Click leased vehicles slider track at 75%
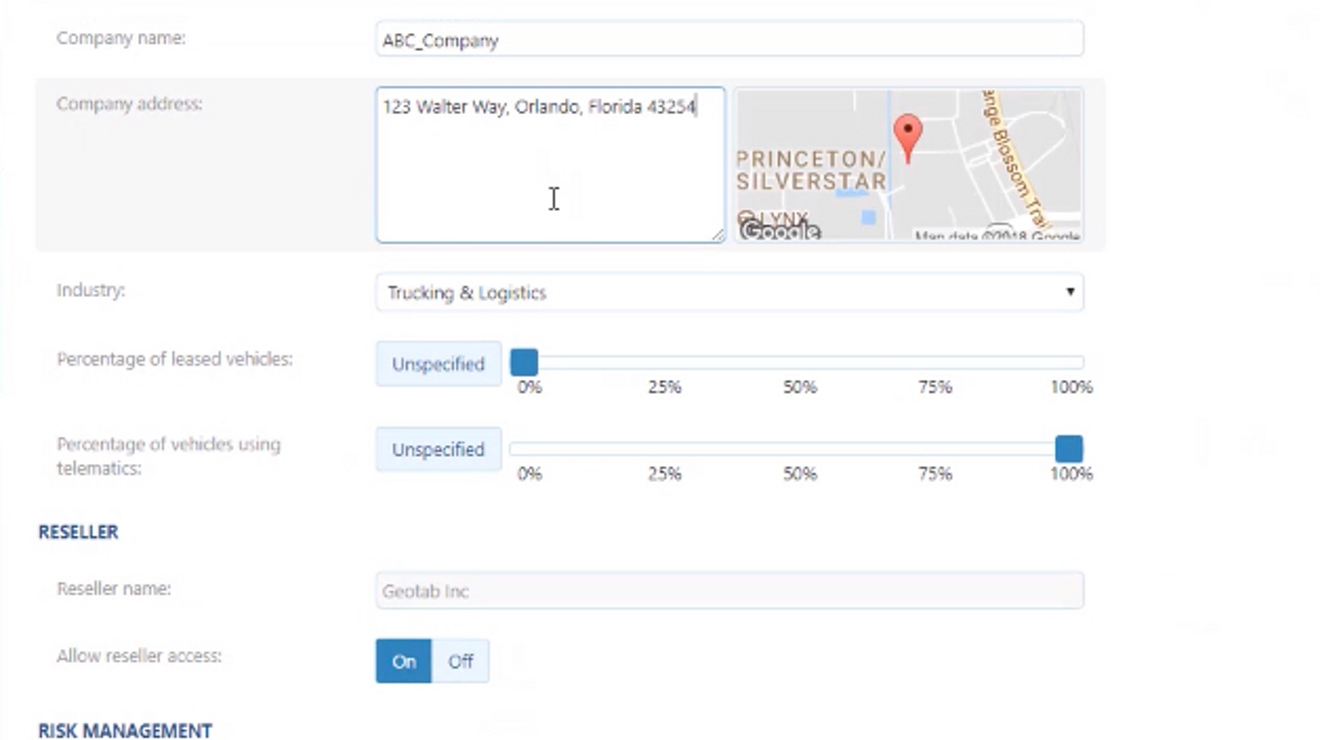 tap(935, 362)
